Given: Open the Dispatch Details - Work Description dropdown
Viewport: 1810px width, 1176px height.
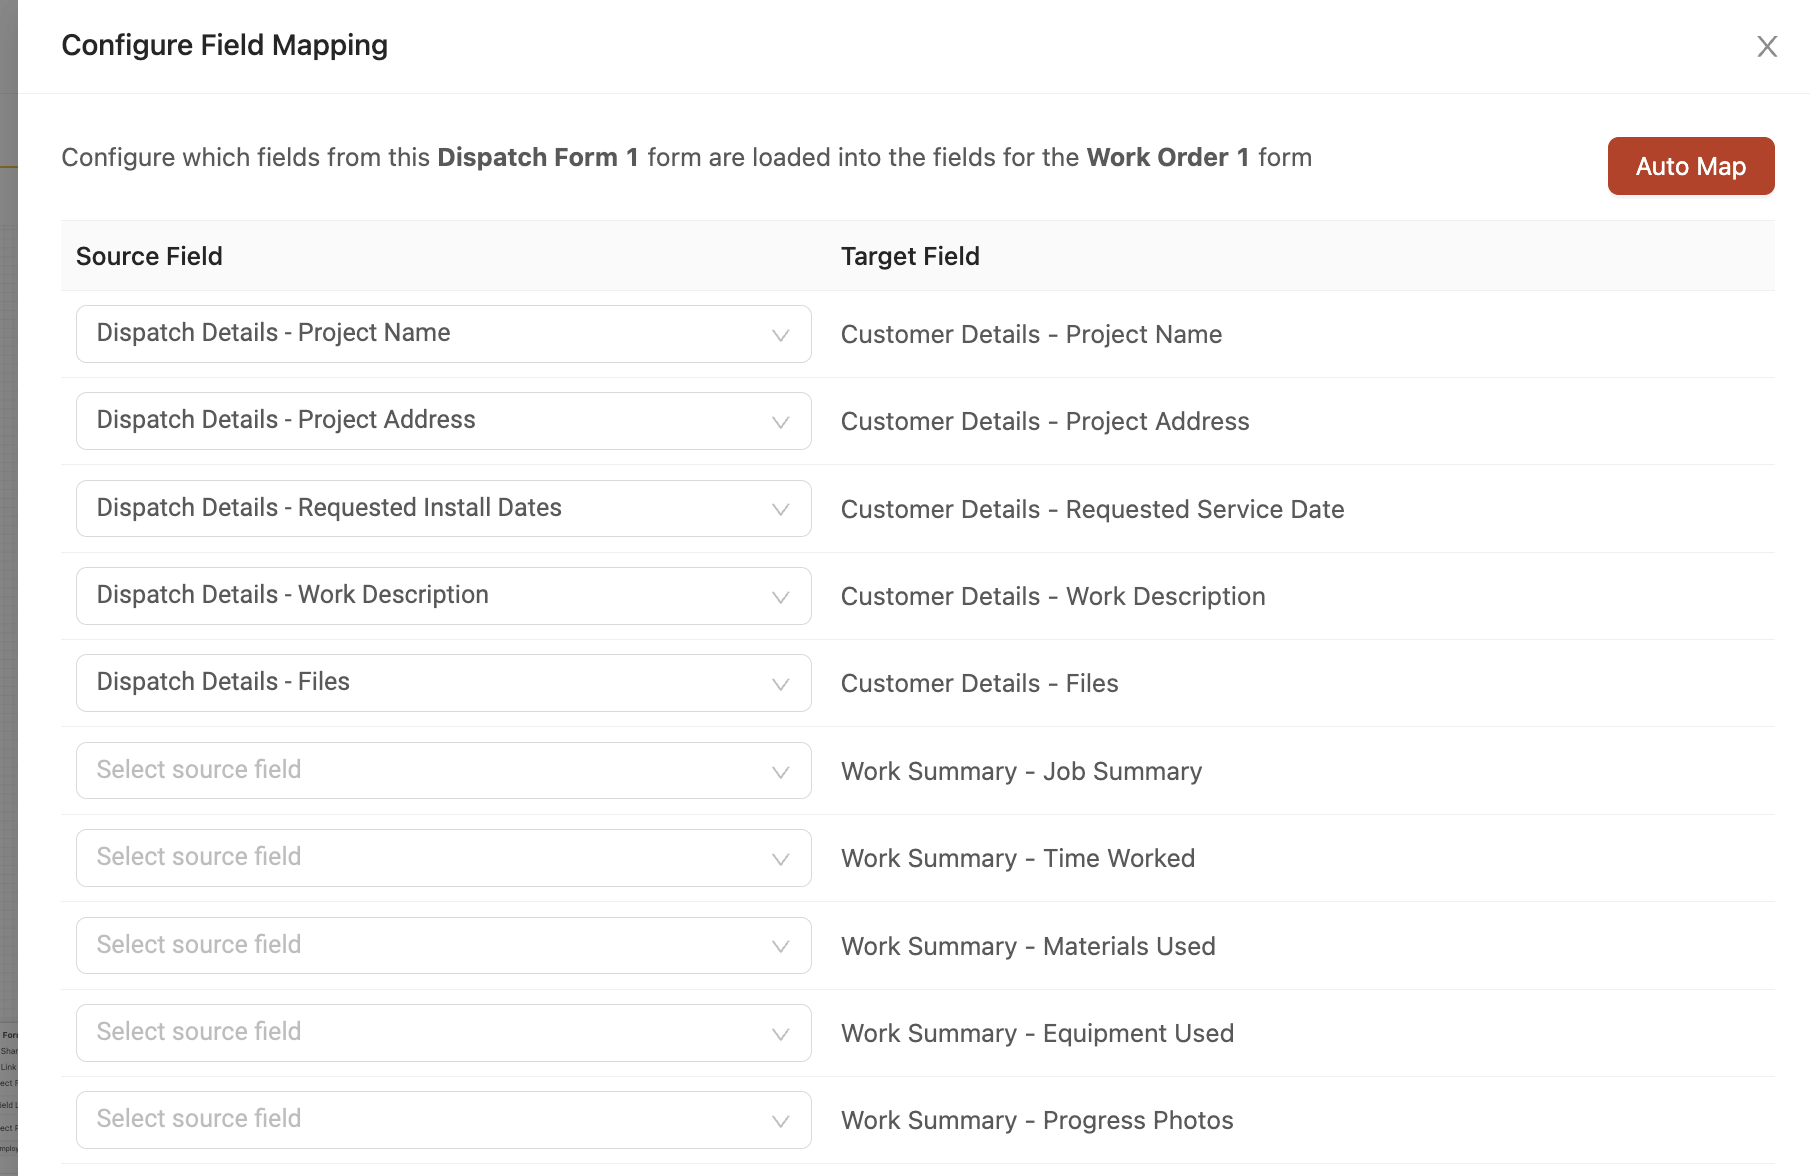Looking at the screenshot, I should [444, 596].
